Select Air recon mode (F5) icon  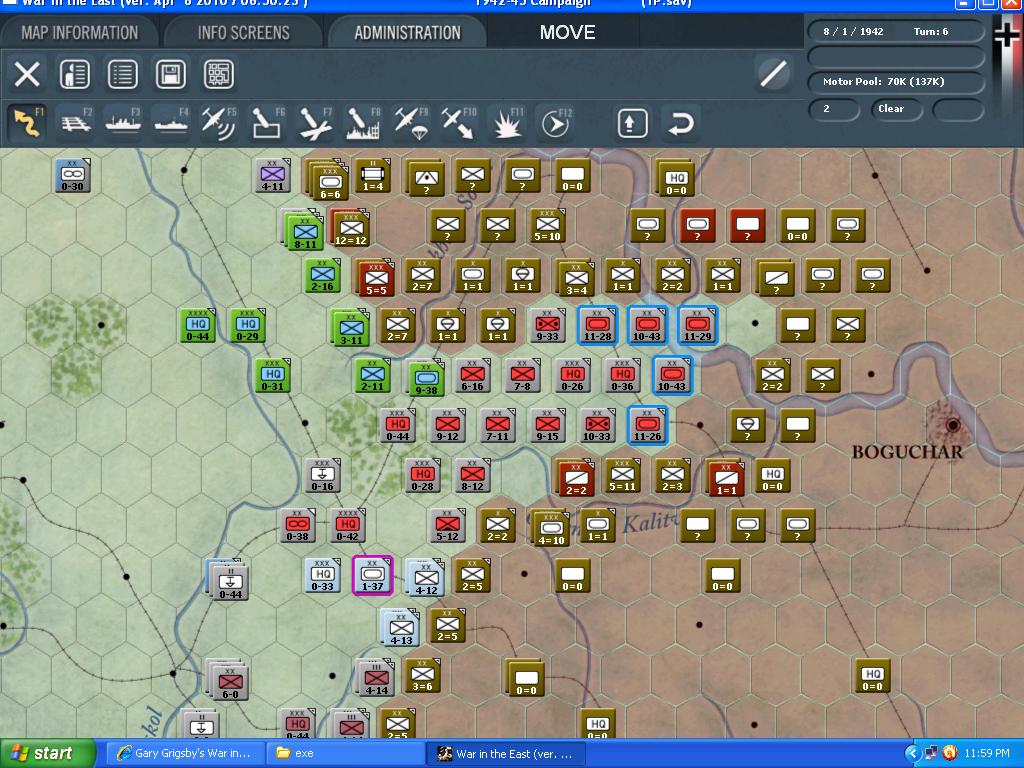pyautogui.click(x=219, y=122)
